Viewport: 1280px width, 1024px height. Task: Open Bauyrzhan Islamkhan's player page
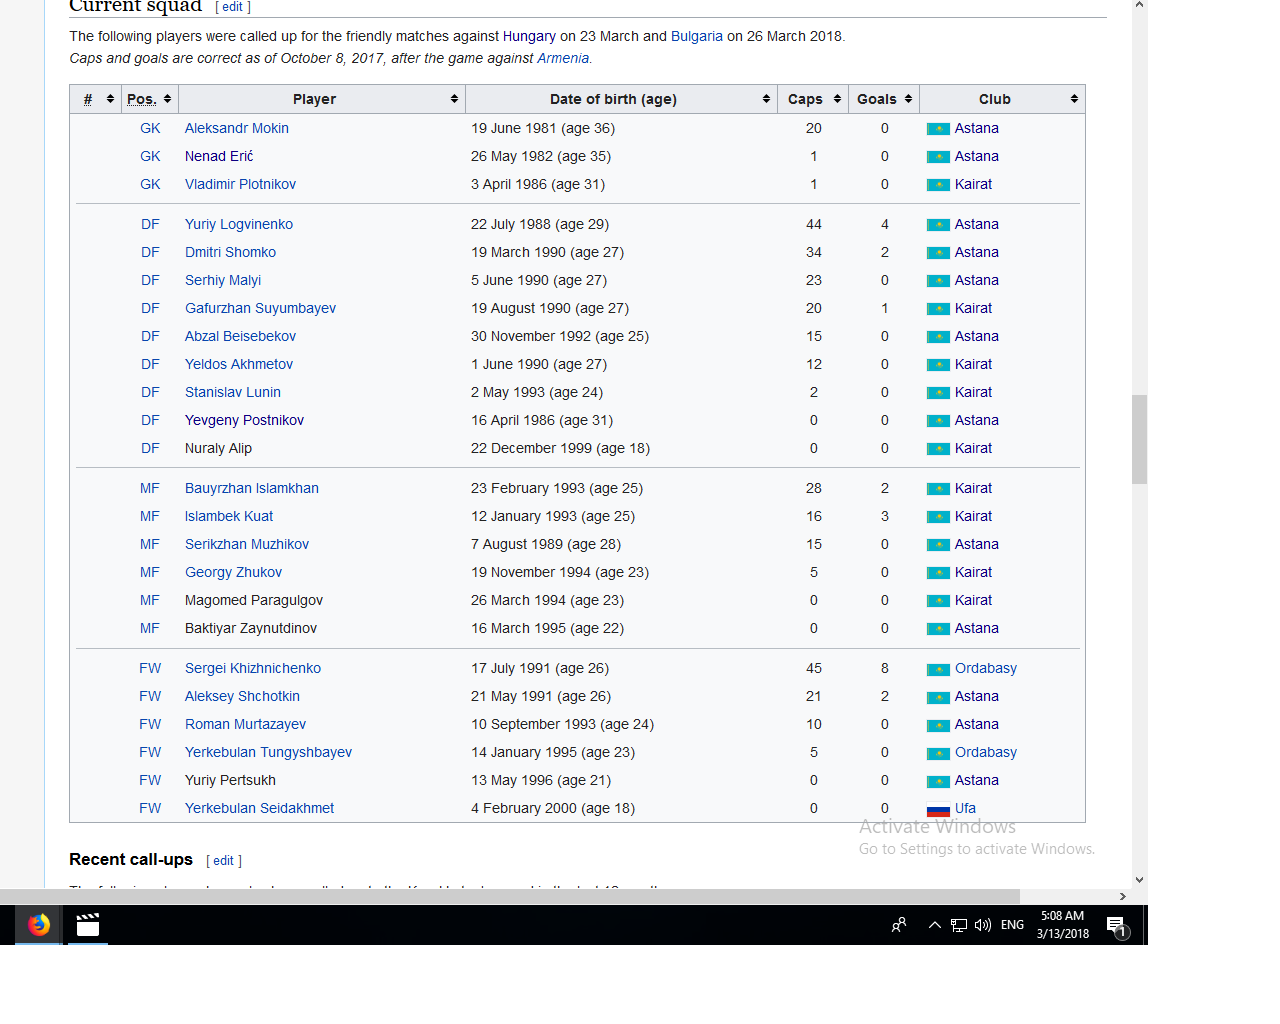[x=252, y=488]
